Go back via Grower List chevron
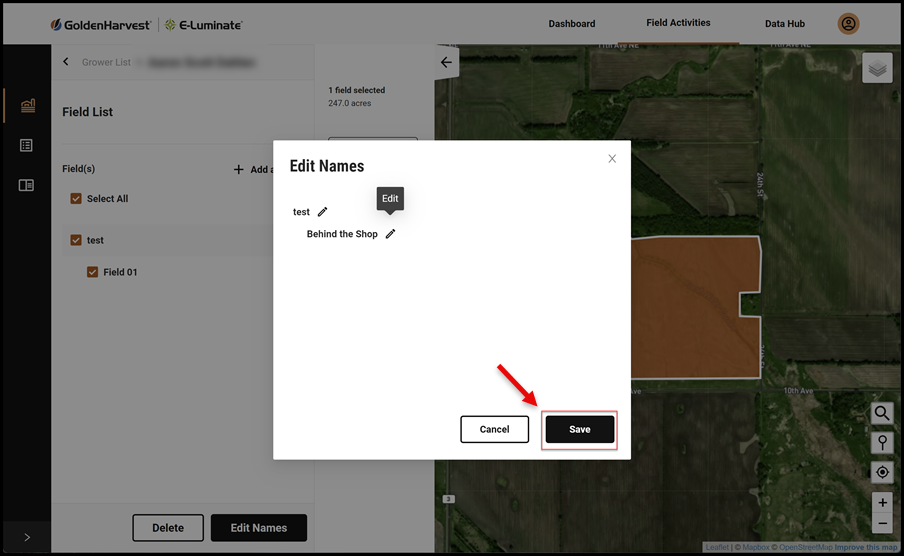 tap(66, 62)
